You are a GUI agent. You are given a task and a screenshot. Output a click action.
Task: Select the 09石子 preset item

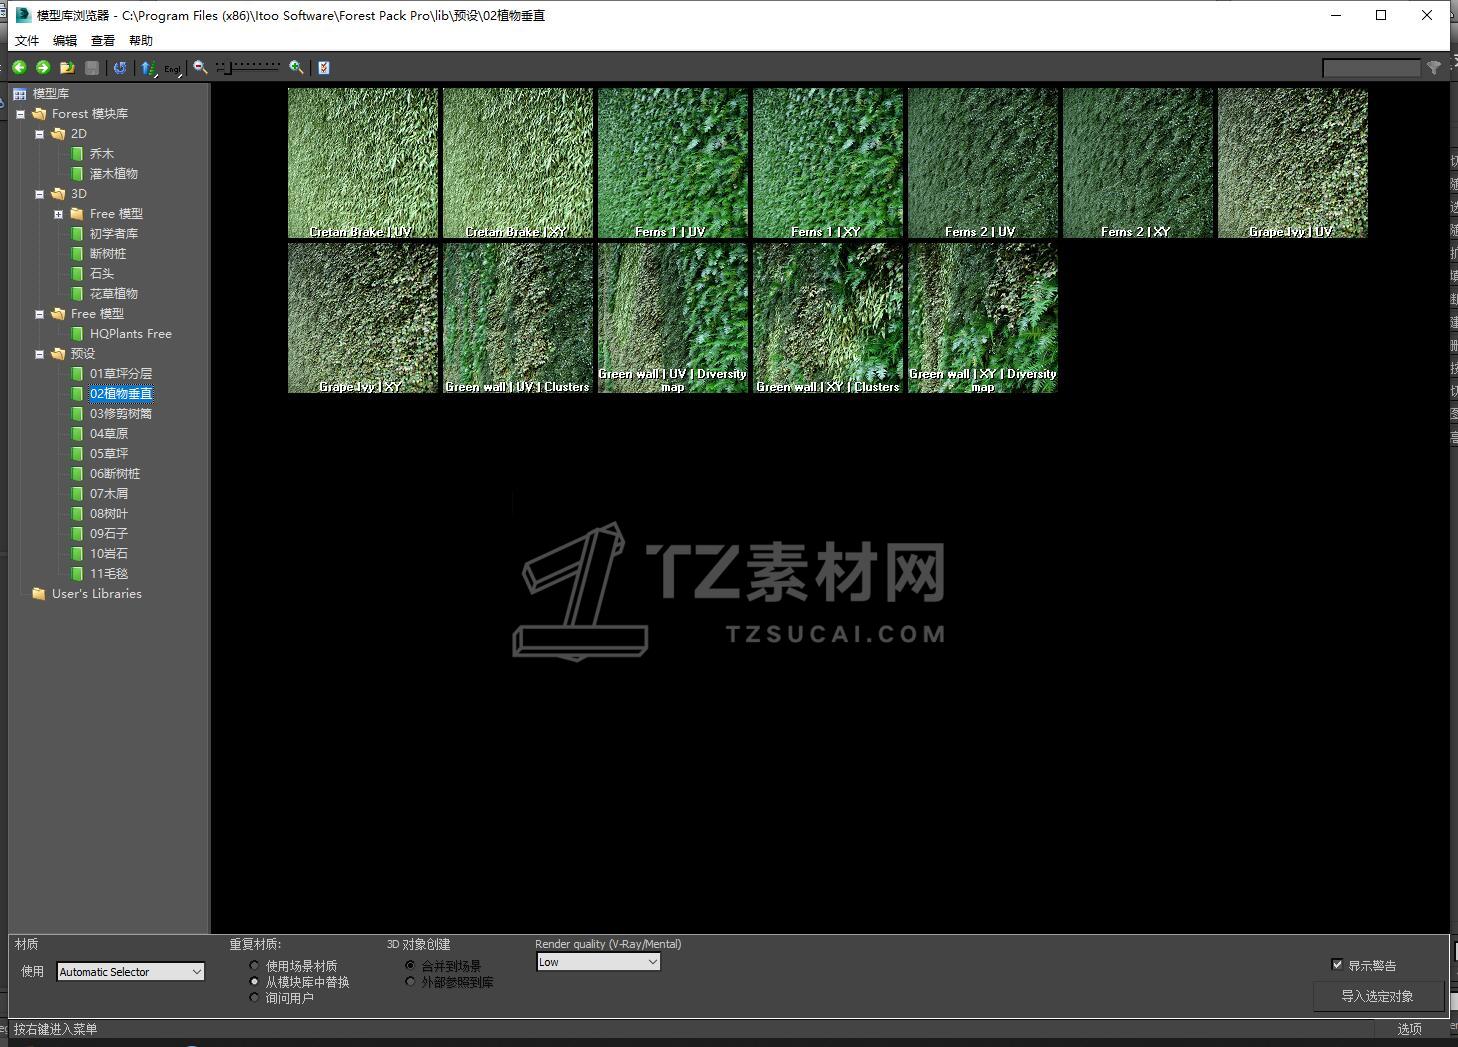[x=109, y=534]
